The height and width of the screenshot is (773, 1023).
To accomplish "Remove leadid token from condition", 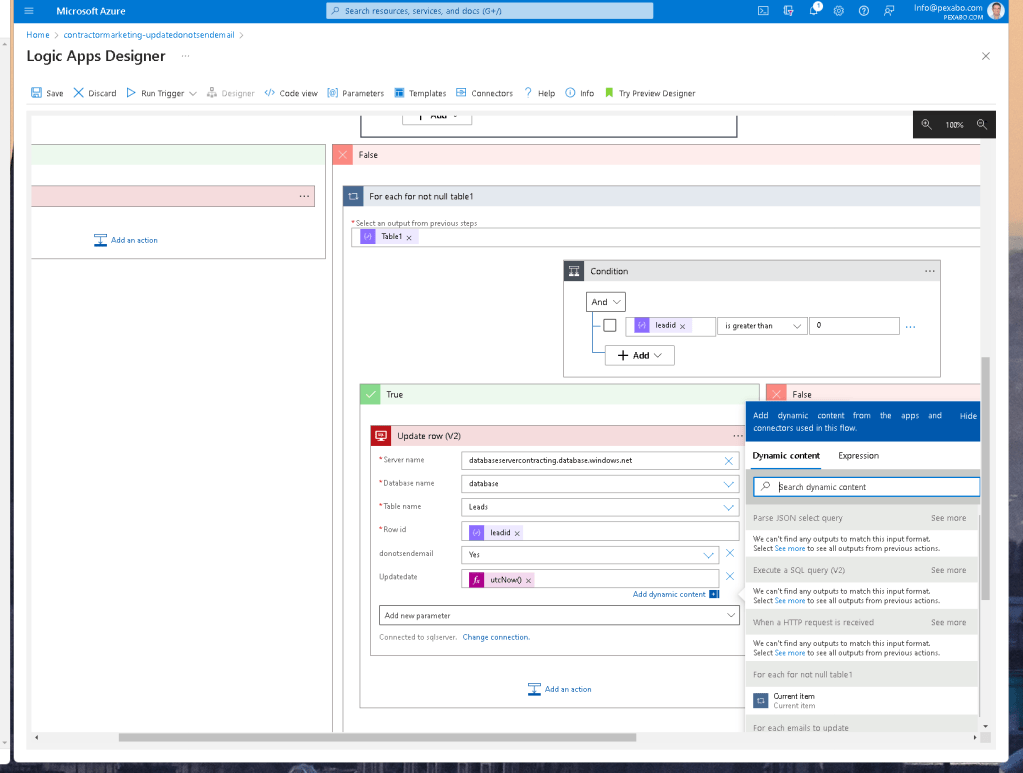I will 682,326.
